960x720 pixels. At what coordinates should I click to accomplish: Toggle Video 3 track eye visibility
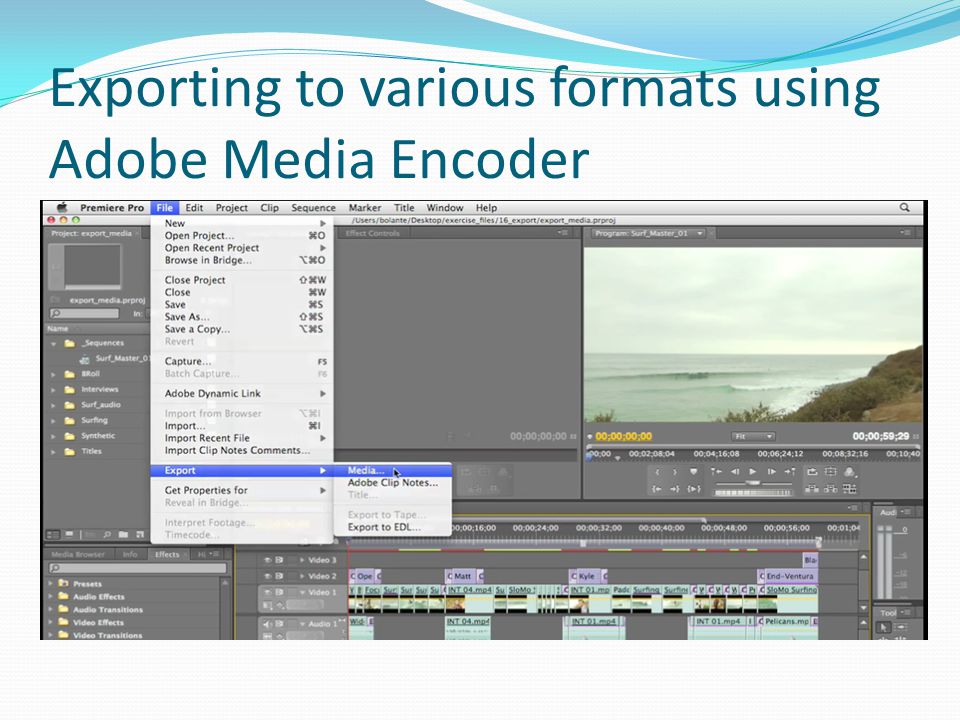(267, 560)
